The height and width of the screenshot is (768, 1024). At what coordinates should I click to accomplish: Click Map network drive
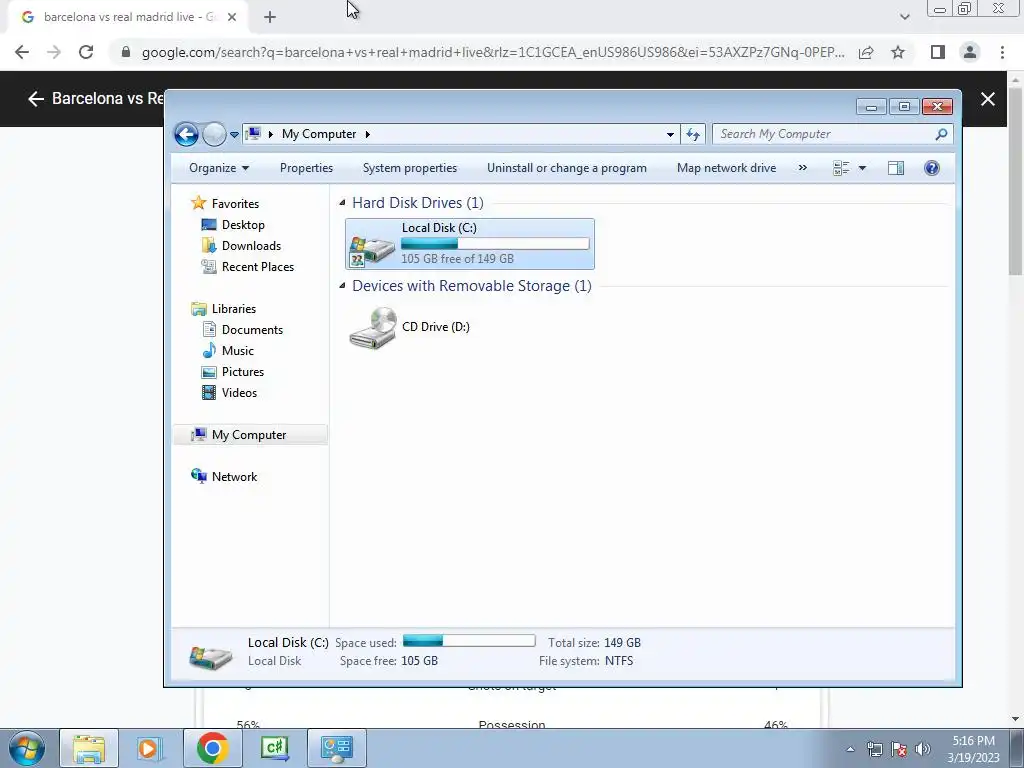726,168
